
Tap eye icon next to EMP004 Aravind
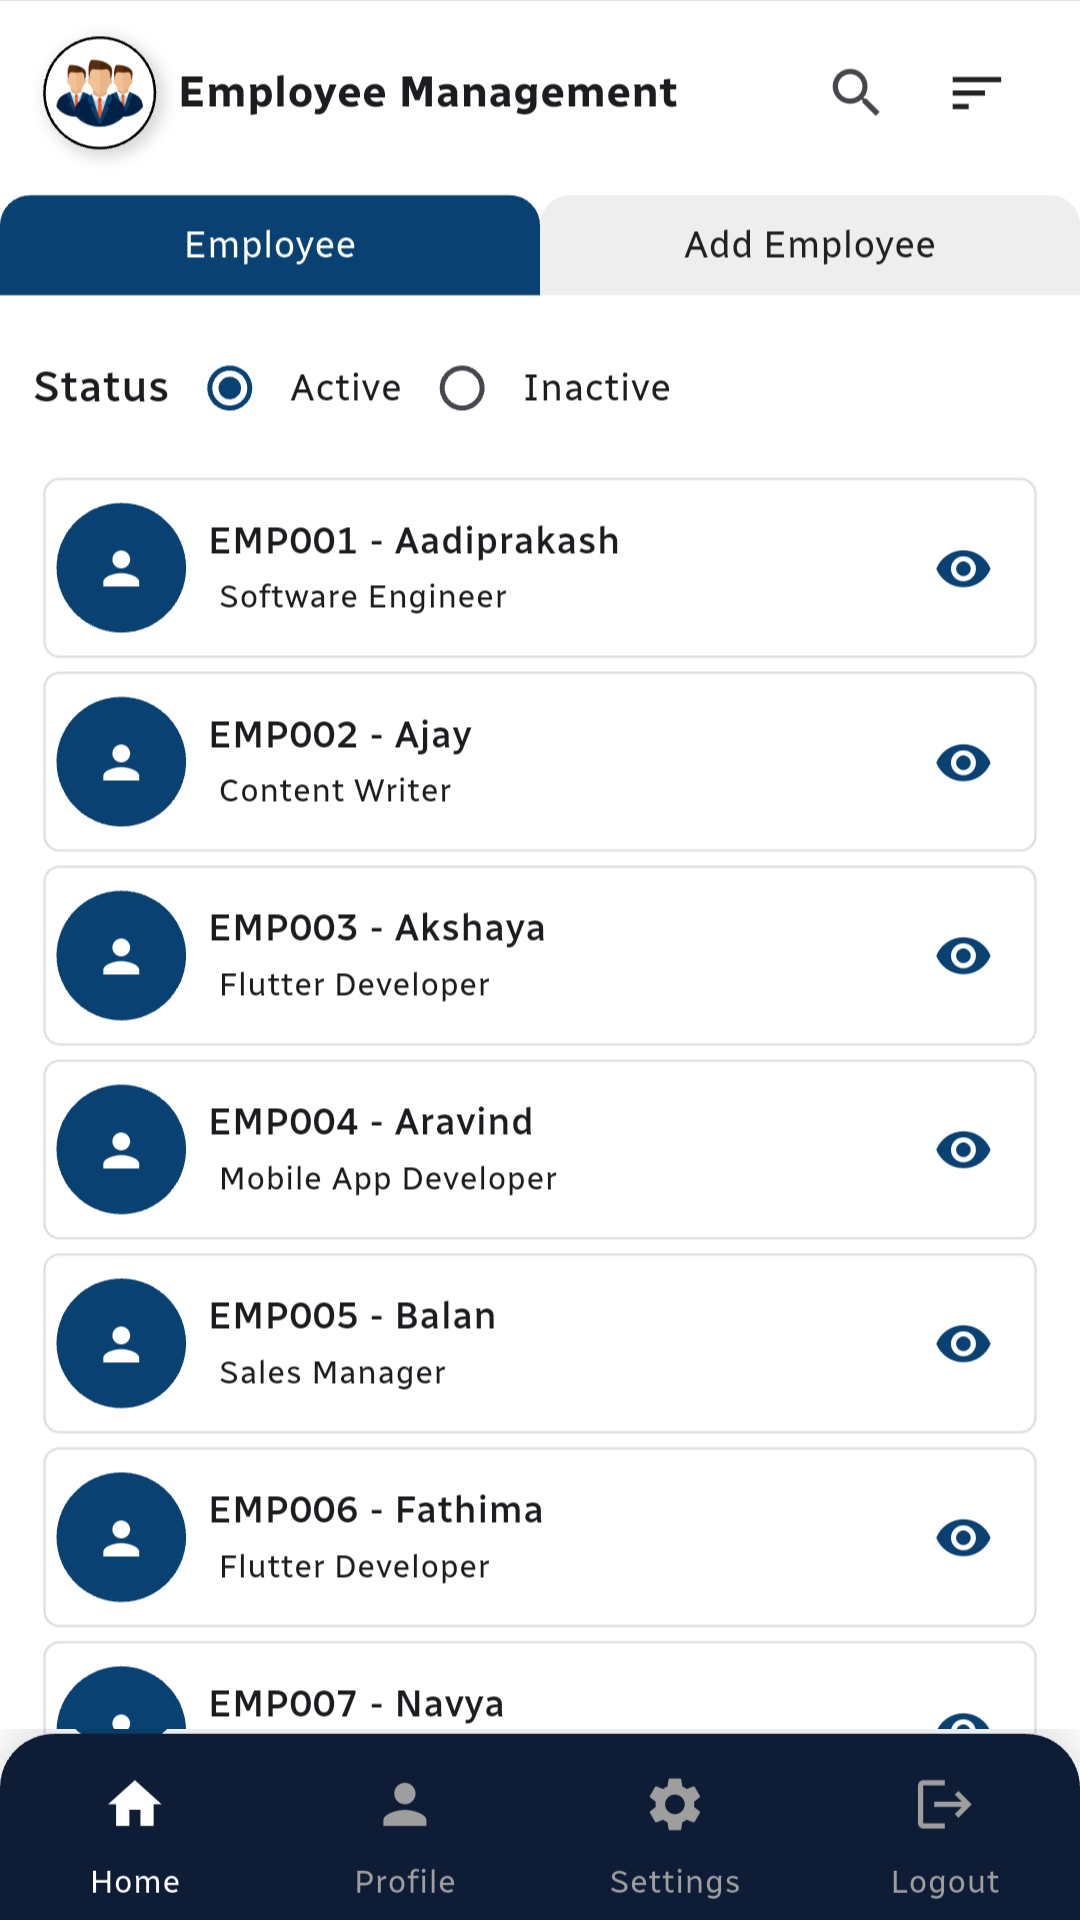[x=963, y=1150]
